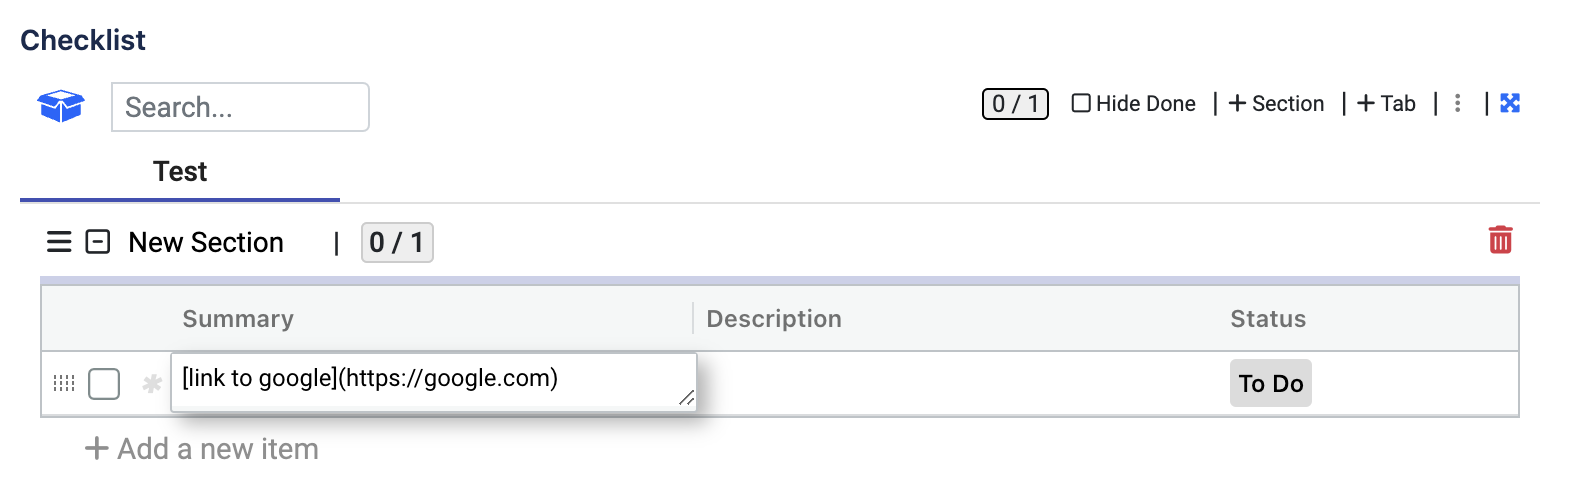Click the summary text editing box
The width and height of the screenshot is (1580, 498).
pyautogui.click(x=420, y=380)
